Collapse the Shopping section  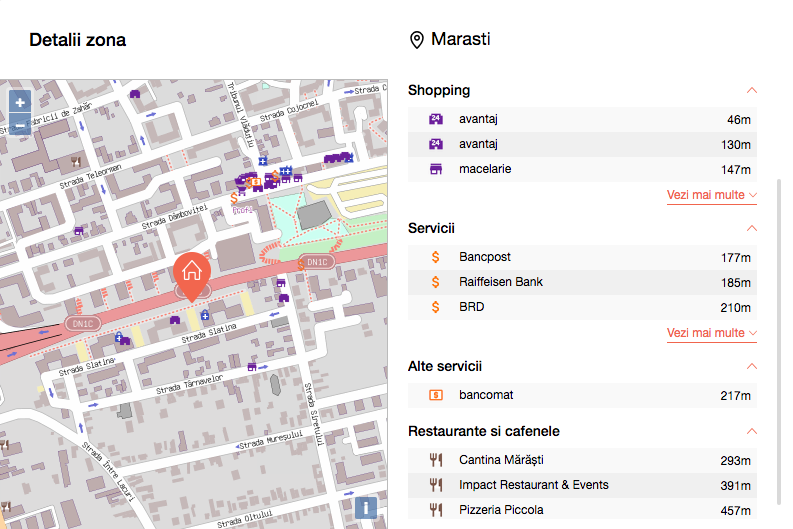click(x=752, y=91)
